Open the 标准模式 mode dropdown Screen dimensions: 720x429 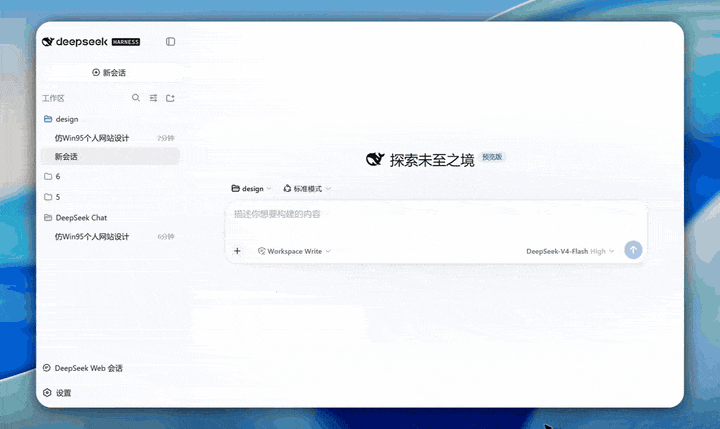tap(307, 189)
